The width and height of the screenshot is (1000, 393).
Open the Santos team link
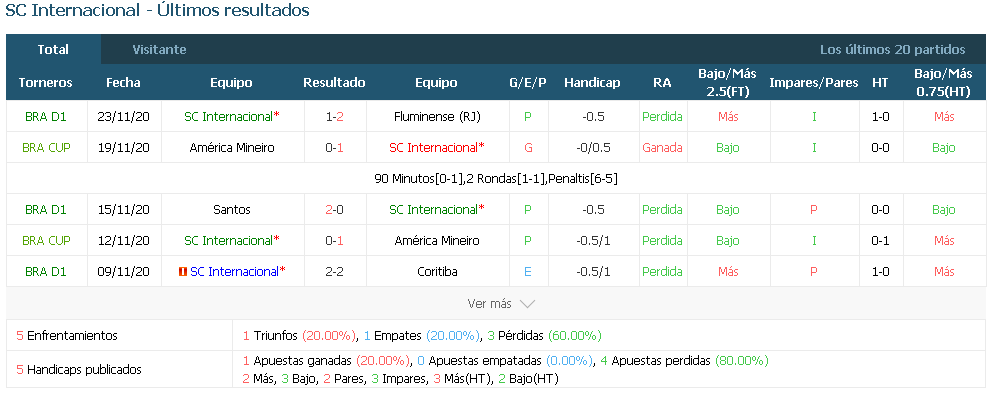232,210
